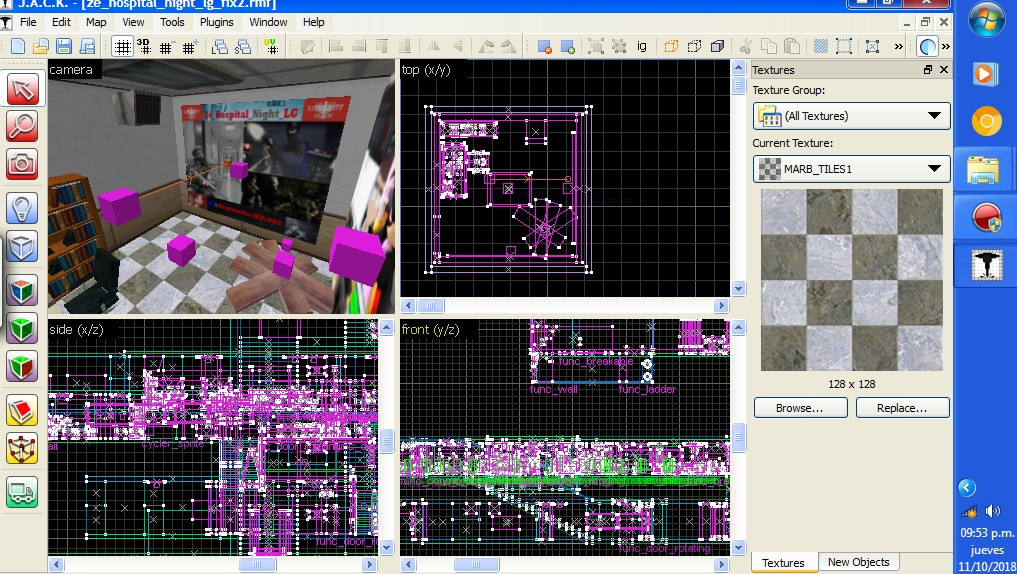The image size is (1017, 574).
Task: Click the blue square plus icon
Action: pos(568,47)
